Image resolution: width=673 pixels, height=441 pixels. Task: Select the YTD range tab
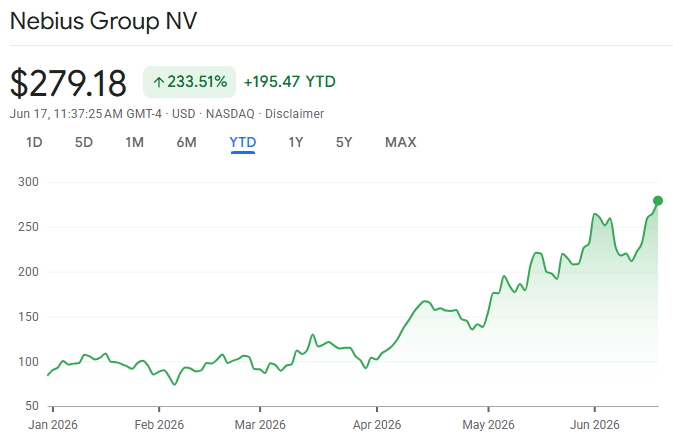(x=243, y=142)
